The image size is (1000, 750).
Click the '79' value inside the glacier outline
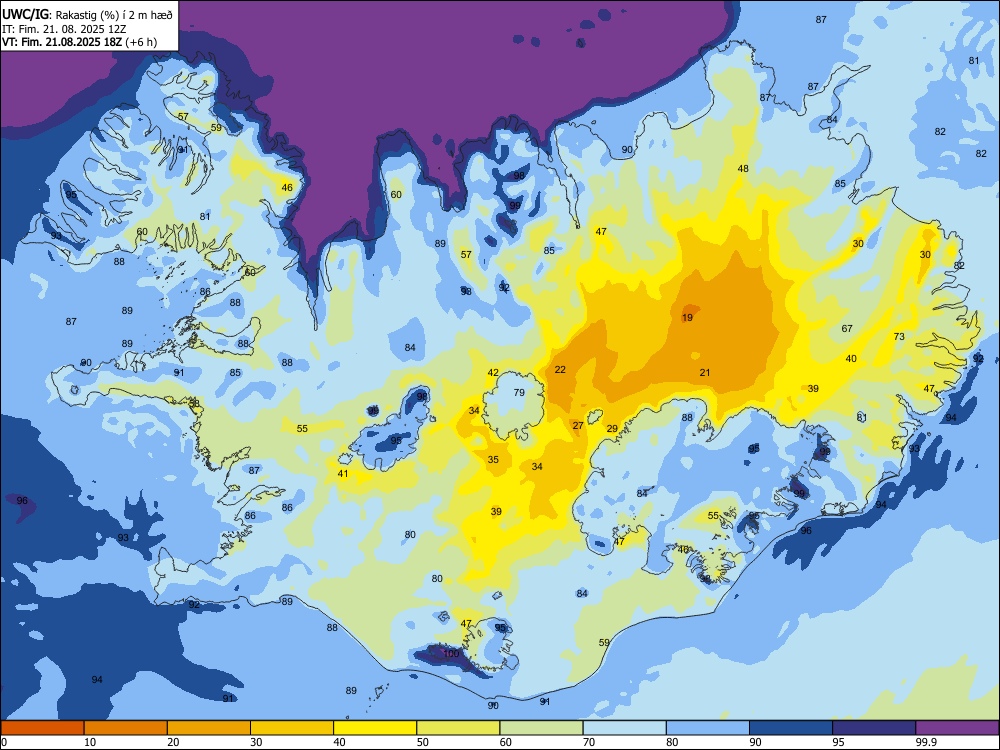519,392
